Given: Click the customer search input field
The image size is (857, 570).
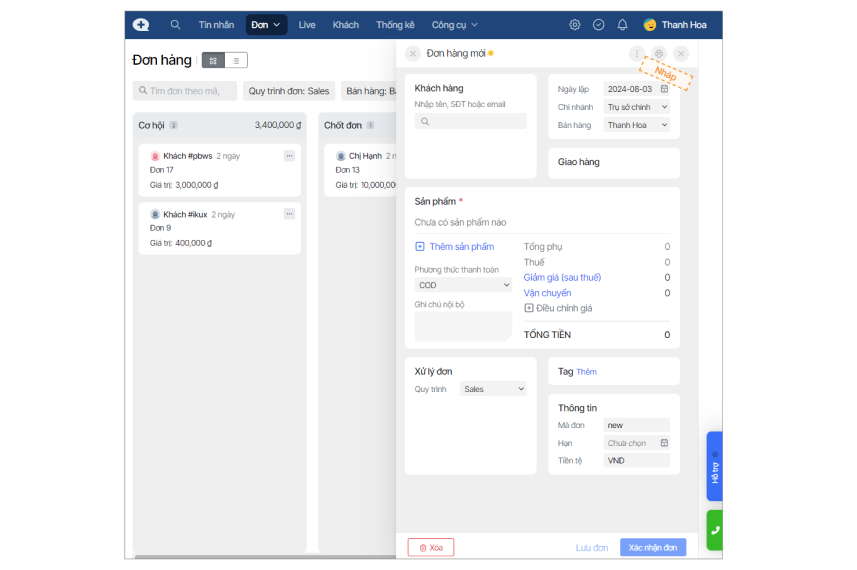Looking at the screenshot, I should (x=471, y=121).
